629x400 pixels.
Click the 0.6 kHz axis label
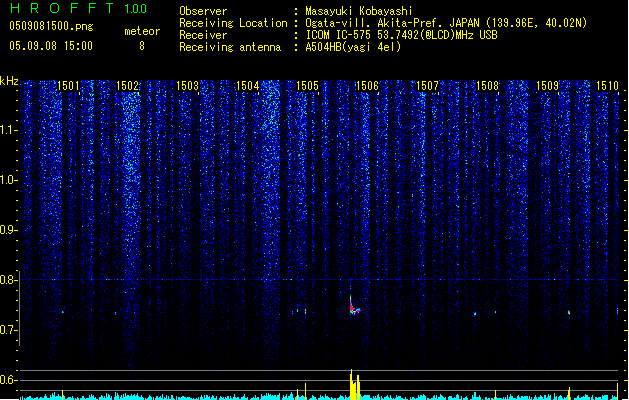coord(8,380)
